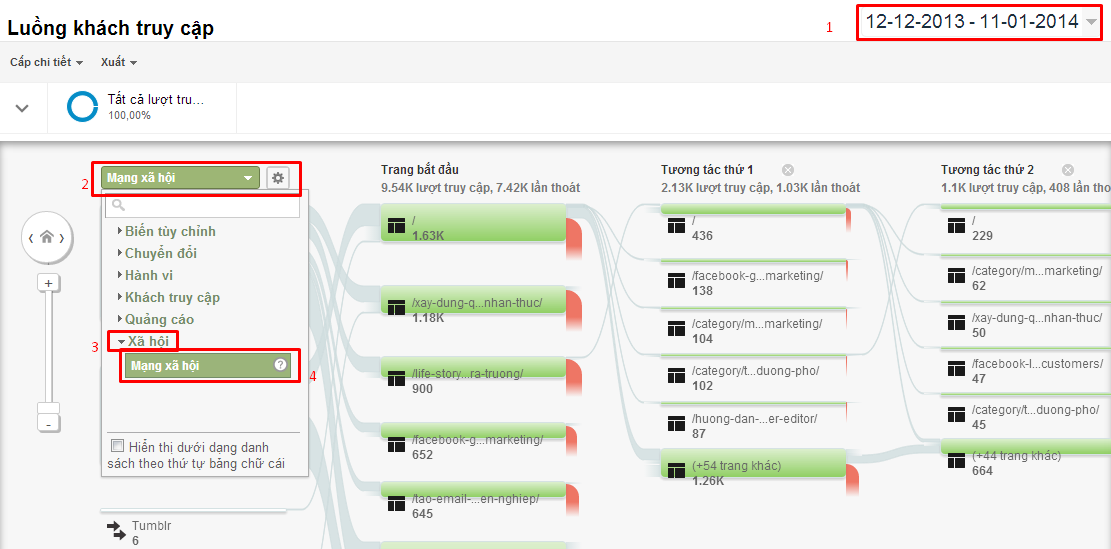Viewport: 1111px width, 549px height.
Task: Click the home icon in navigation control
Action: point(47,238)
